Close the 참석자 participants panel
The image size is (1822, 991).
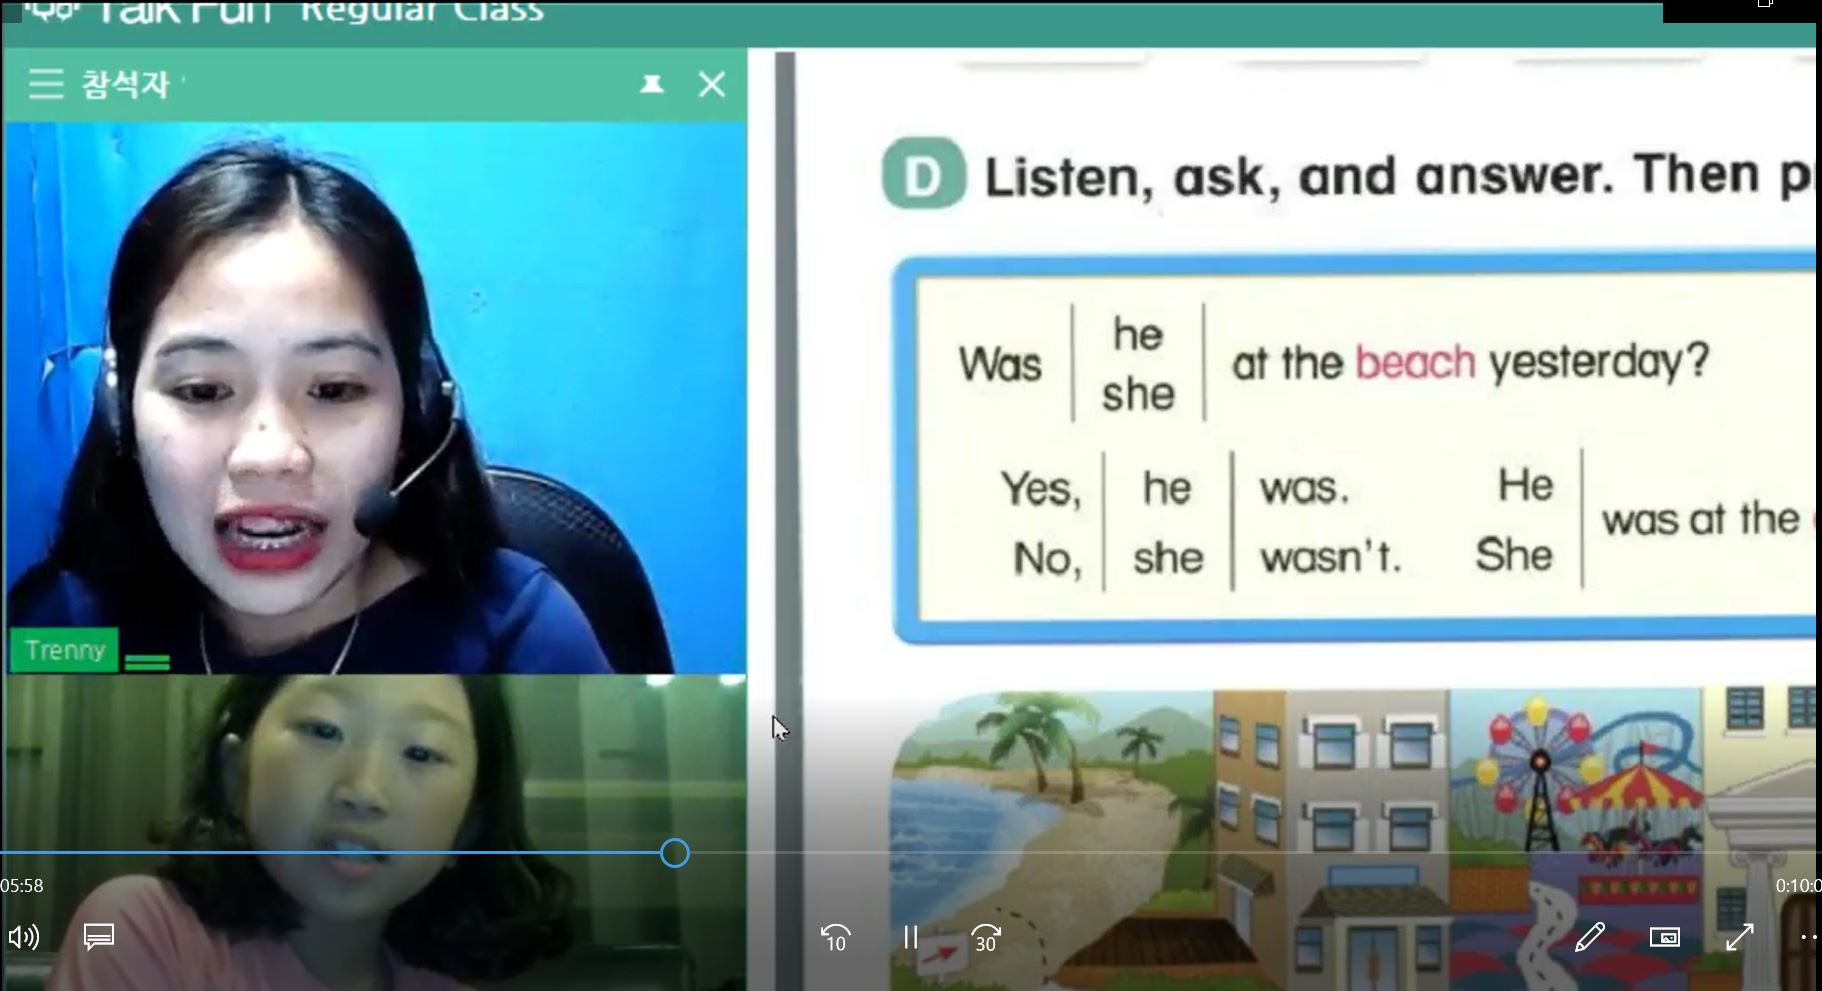[x=711, y=84]
